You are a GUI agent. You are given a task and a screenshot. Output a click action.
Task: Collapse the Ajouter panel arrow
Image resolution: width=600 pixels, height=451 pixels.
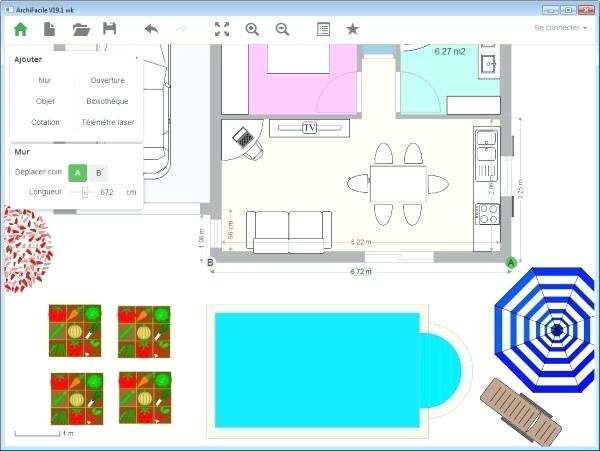(x=136, y=59)
